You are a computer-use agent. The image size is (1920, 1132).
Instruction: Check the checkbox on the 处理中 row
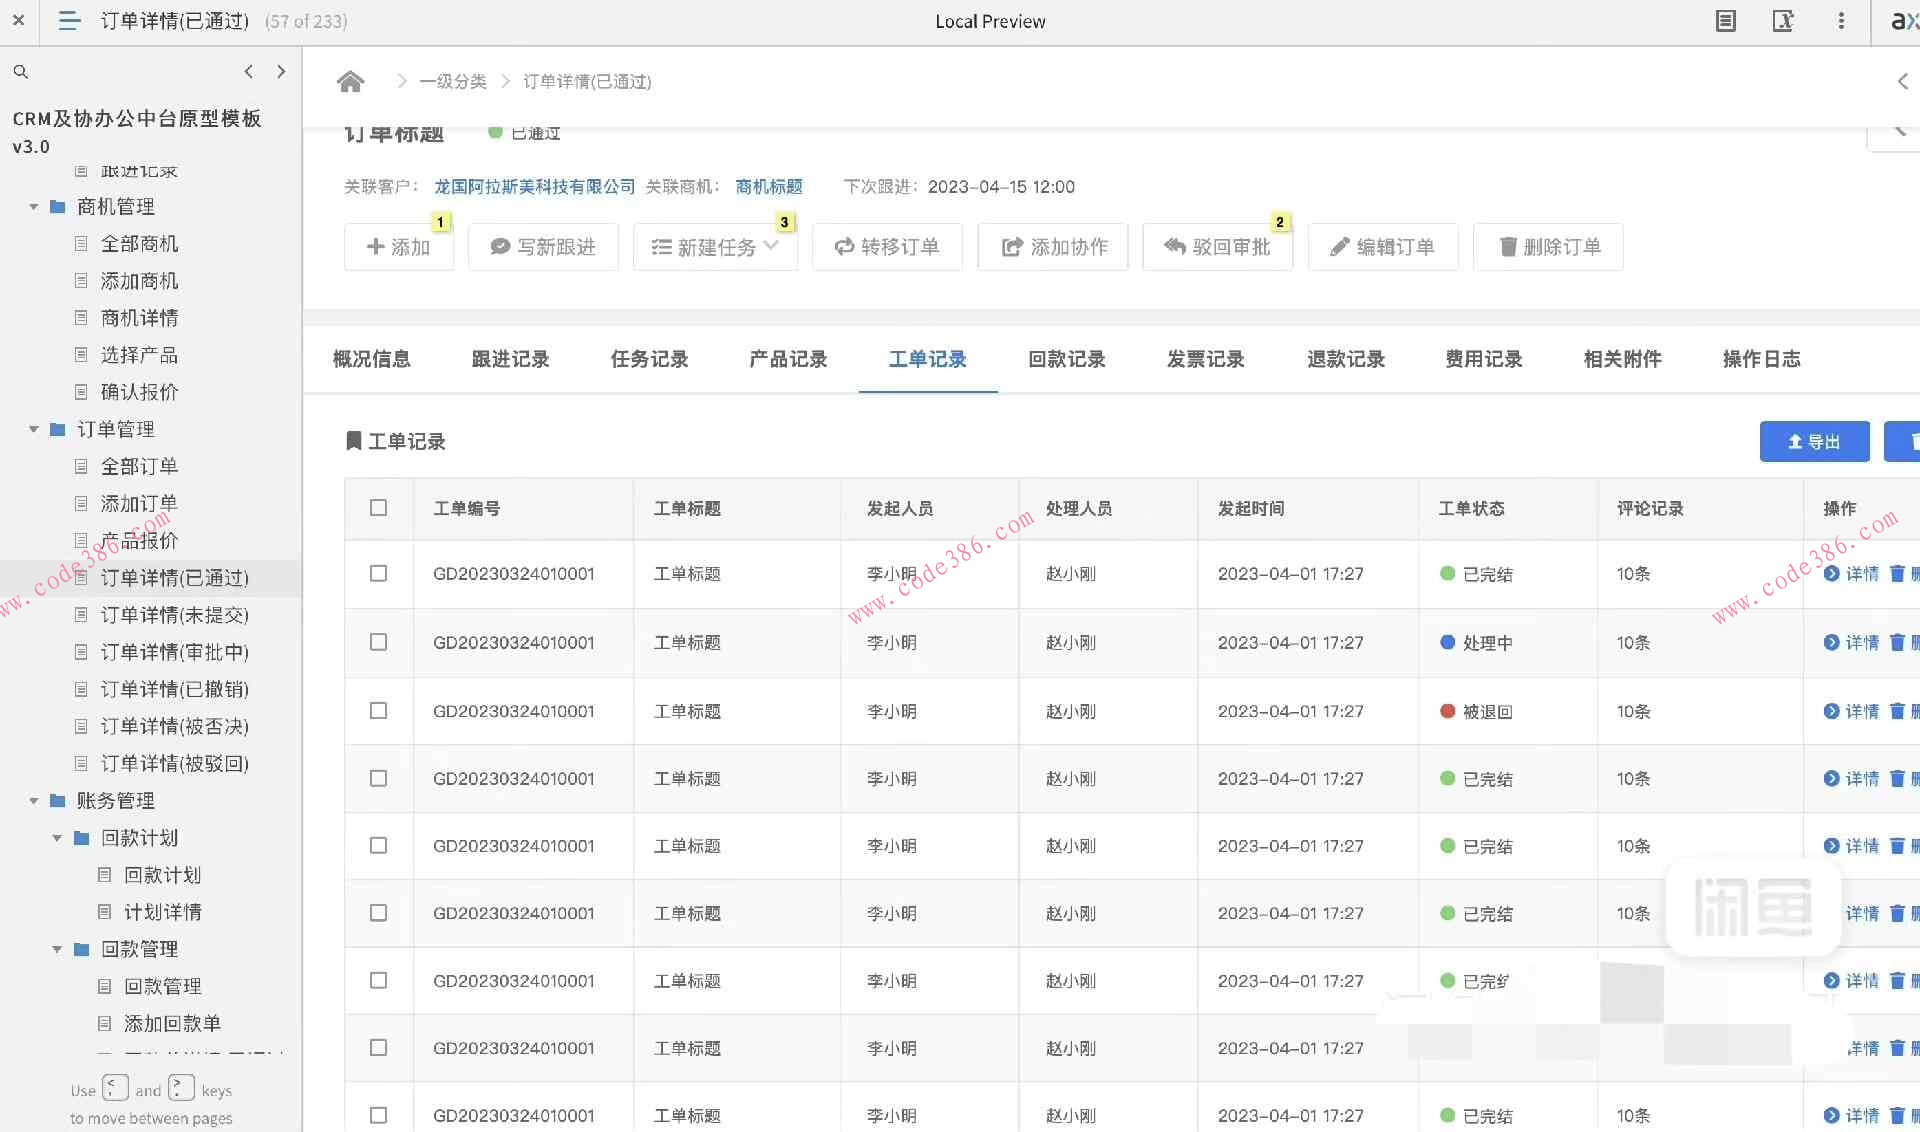pyautogui.click(x=378, y=643)
